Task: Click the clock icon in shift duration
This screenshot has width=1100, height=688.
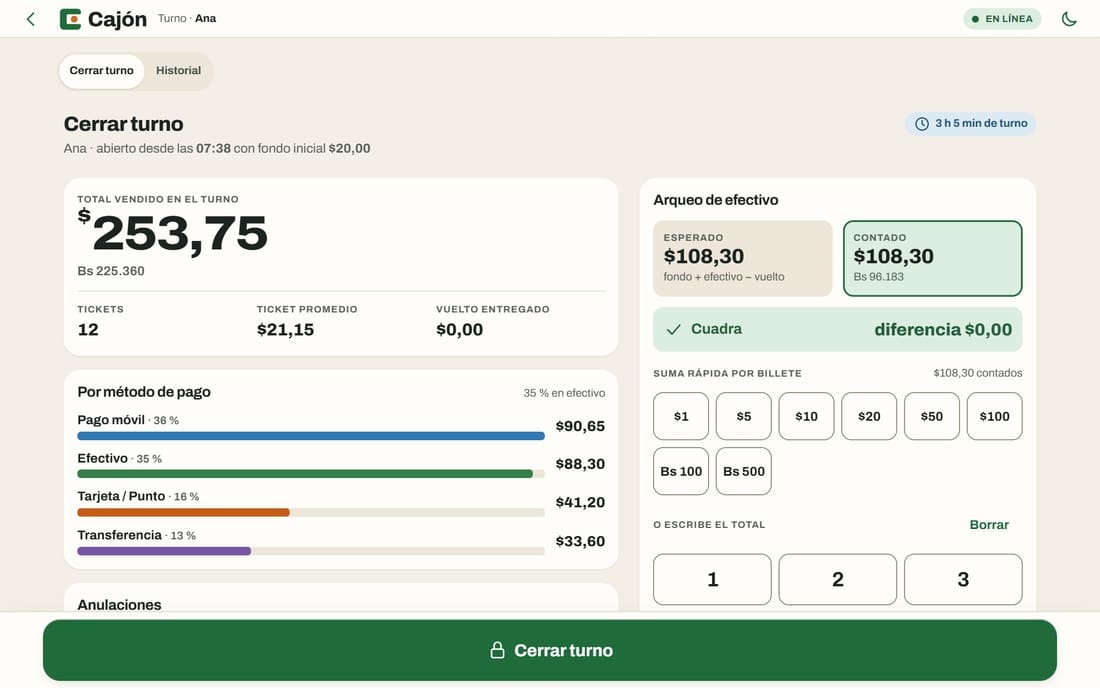Action: [x=922, y=123]
